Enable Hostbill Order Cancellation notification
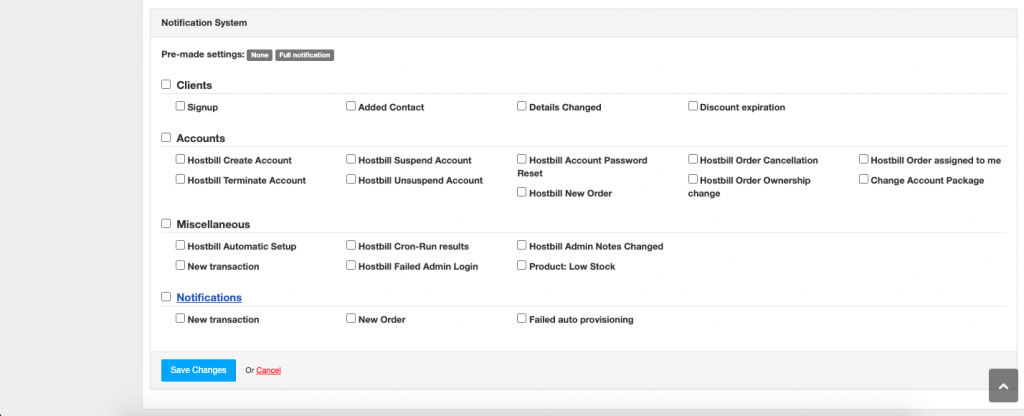 pos(693,159)
